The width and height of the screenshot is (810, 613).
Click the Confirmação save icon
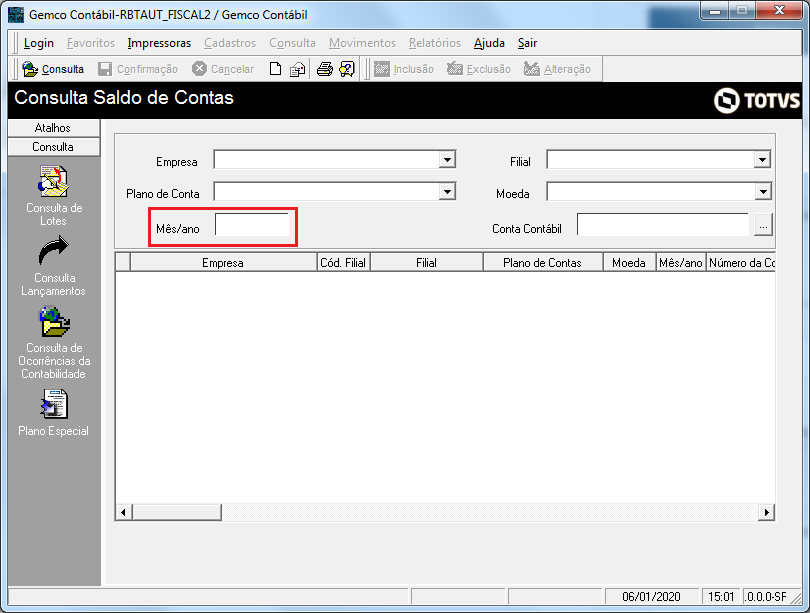[105, 69]
